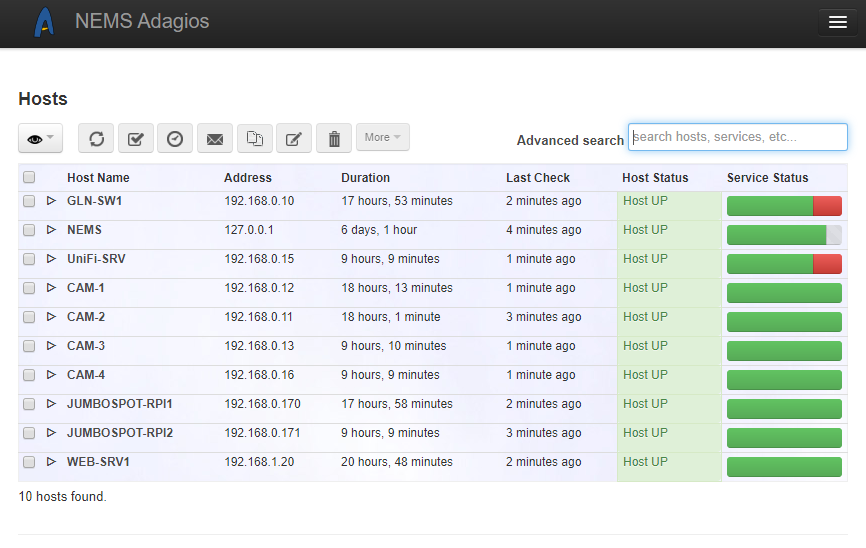Click the Advanced search link

(570, 140)
